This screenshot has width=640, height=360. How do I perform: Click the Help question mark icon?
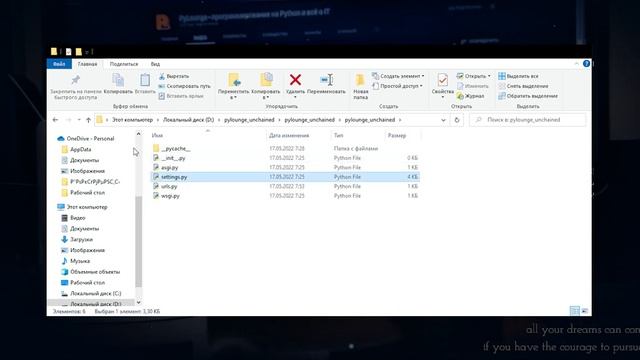(x=587, y=64)
